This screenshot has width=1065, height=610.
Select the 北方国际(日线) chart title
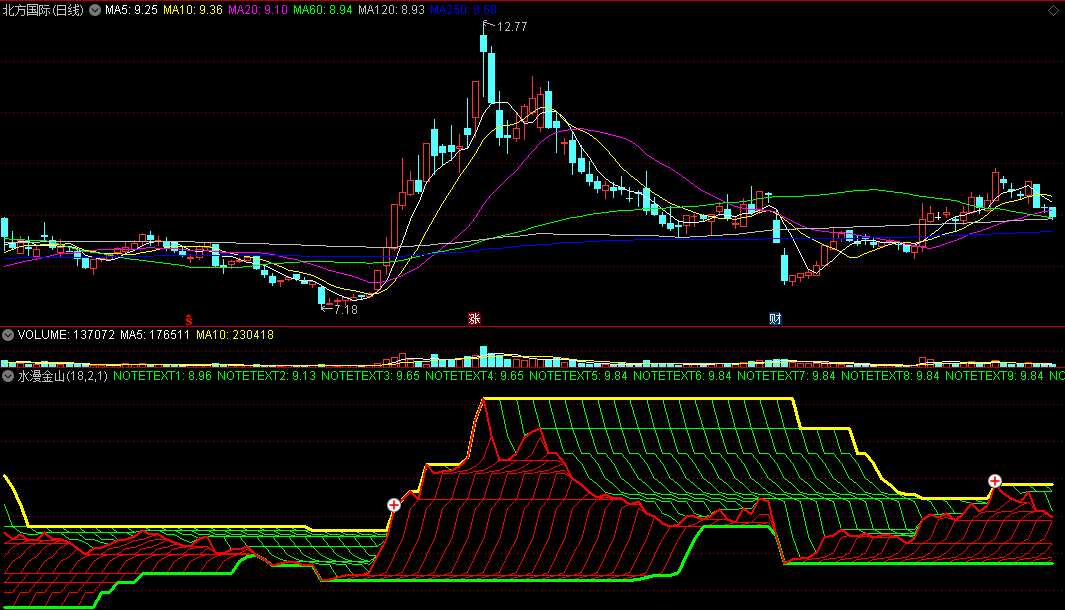coord(43,10)
